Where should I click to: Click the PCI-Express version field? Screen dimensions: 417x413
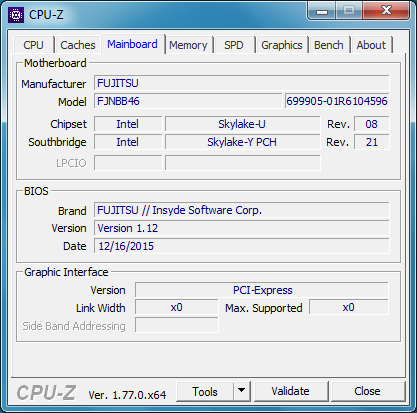click(x=262, y=290)
